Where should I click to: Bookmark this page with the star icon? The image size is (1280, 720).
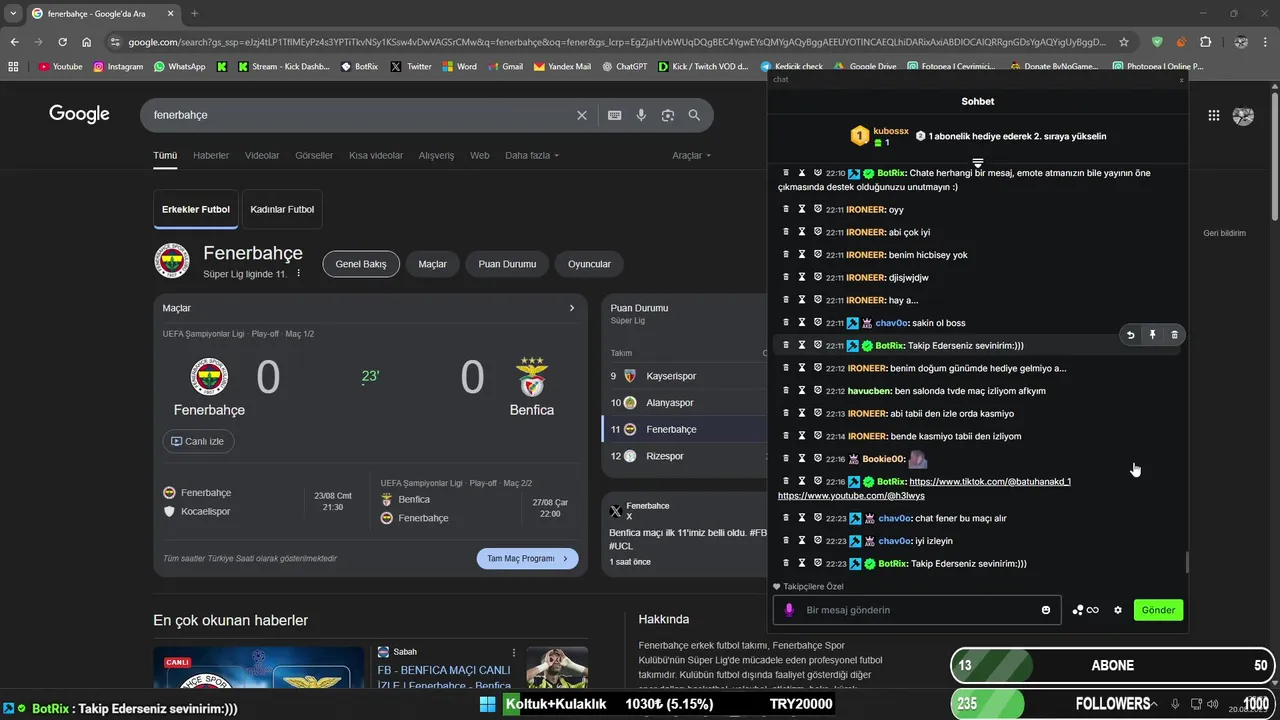coord(1124,42)
